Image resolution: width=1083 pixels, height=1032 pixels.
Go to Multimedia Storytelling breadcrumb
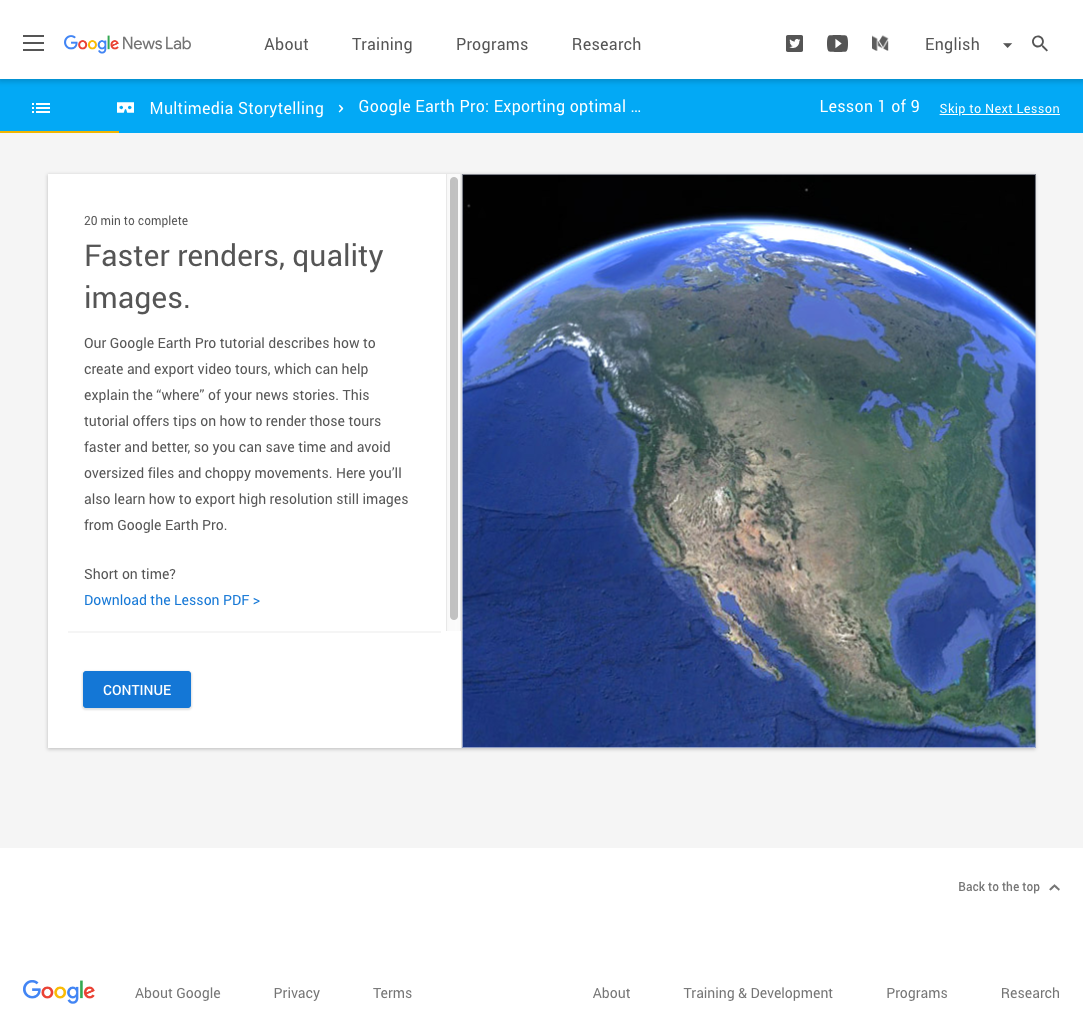click(236, 108)
